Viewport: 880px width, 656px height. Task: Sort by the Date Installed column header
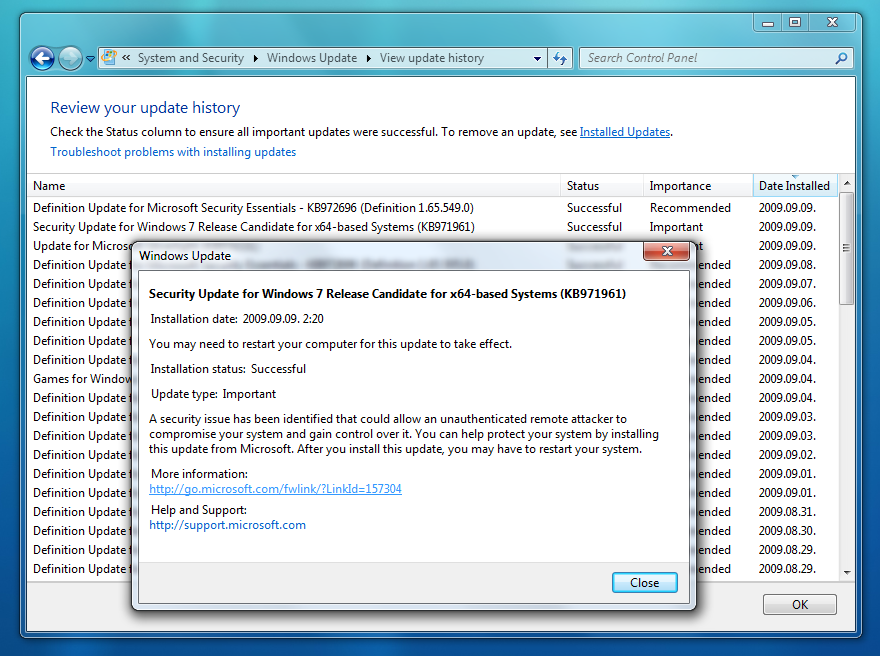coord(795,186)
